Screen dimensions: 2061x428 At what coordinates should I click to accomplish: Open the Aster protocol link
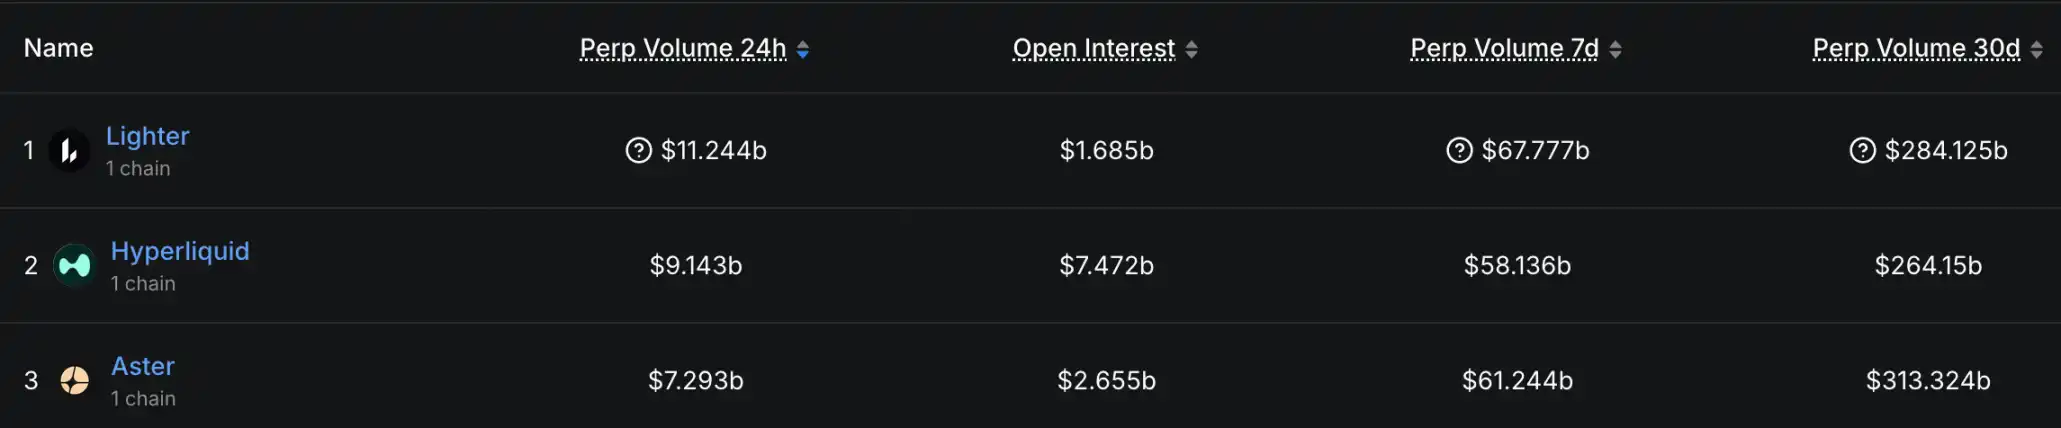143,366
